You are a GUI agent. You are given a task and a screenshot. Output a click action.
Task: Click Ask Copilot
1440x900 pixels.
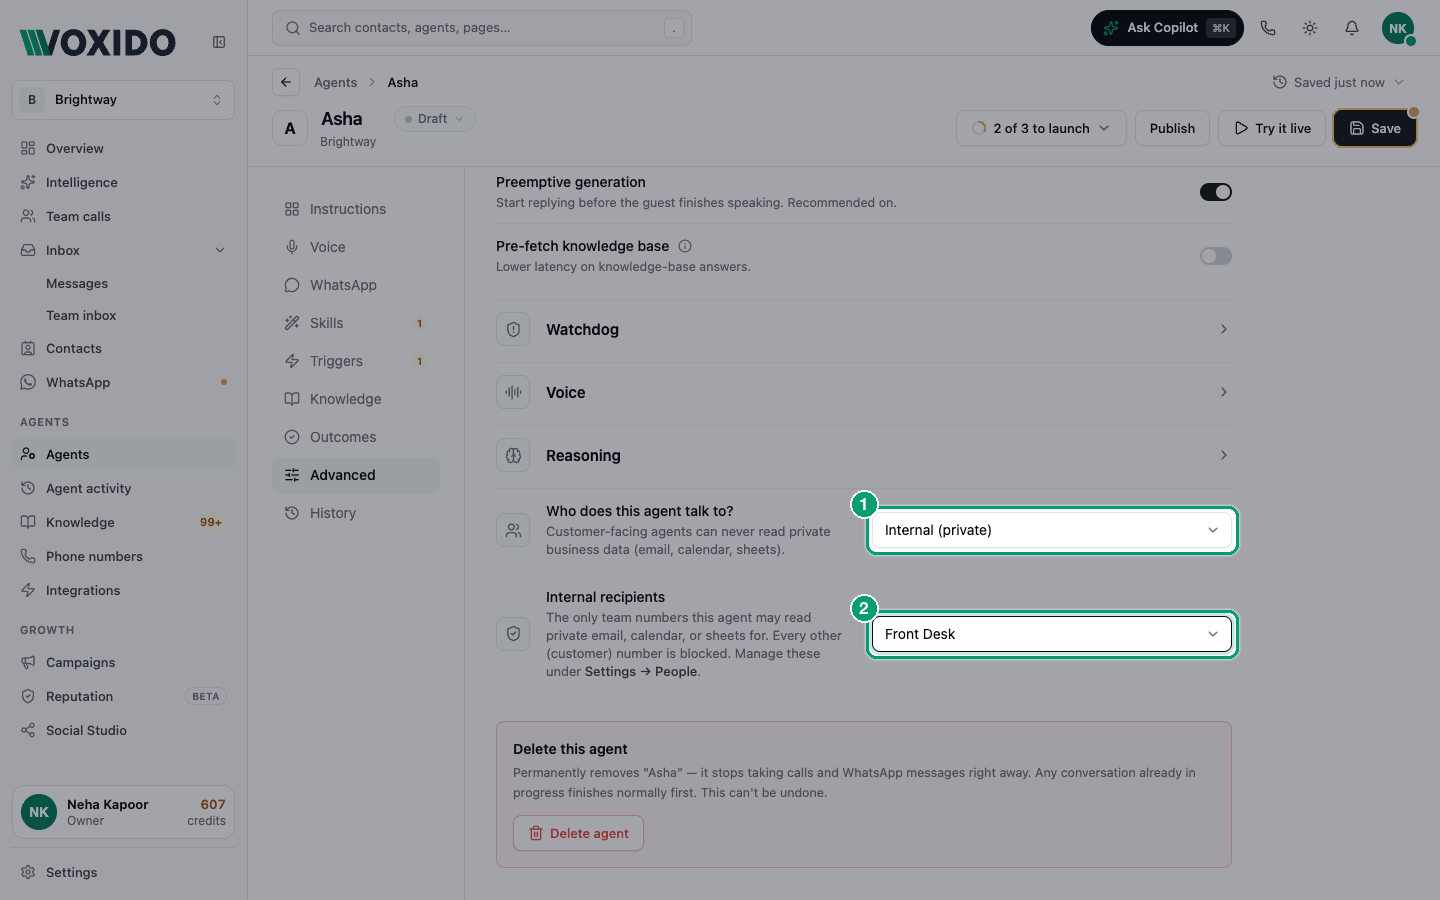pyautogui.click(x=1167, y=28)
